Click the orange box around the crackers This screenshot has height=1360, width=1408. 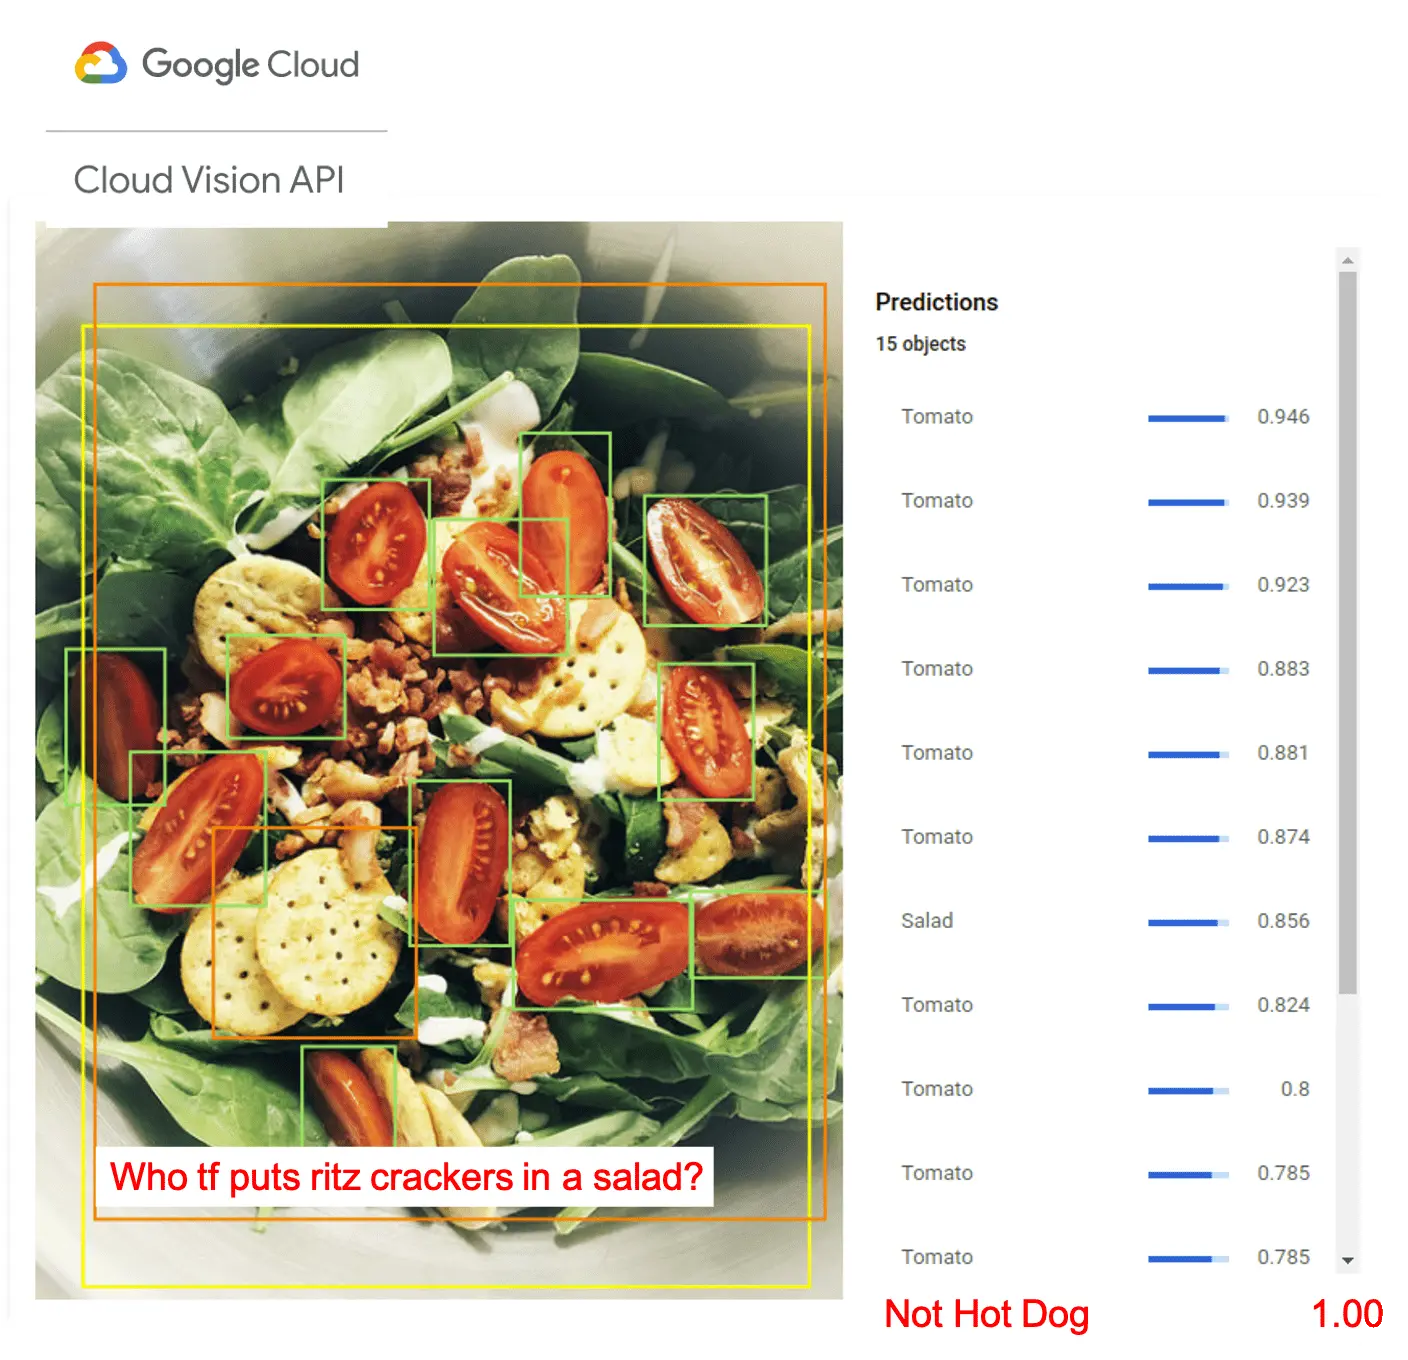pyautogui.click(x=314, y=933)
